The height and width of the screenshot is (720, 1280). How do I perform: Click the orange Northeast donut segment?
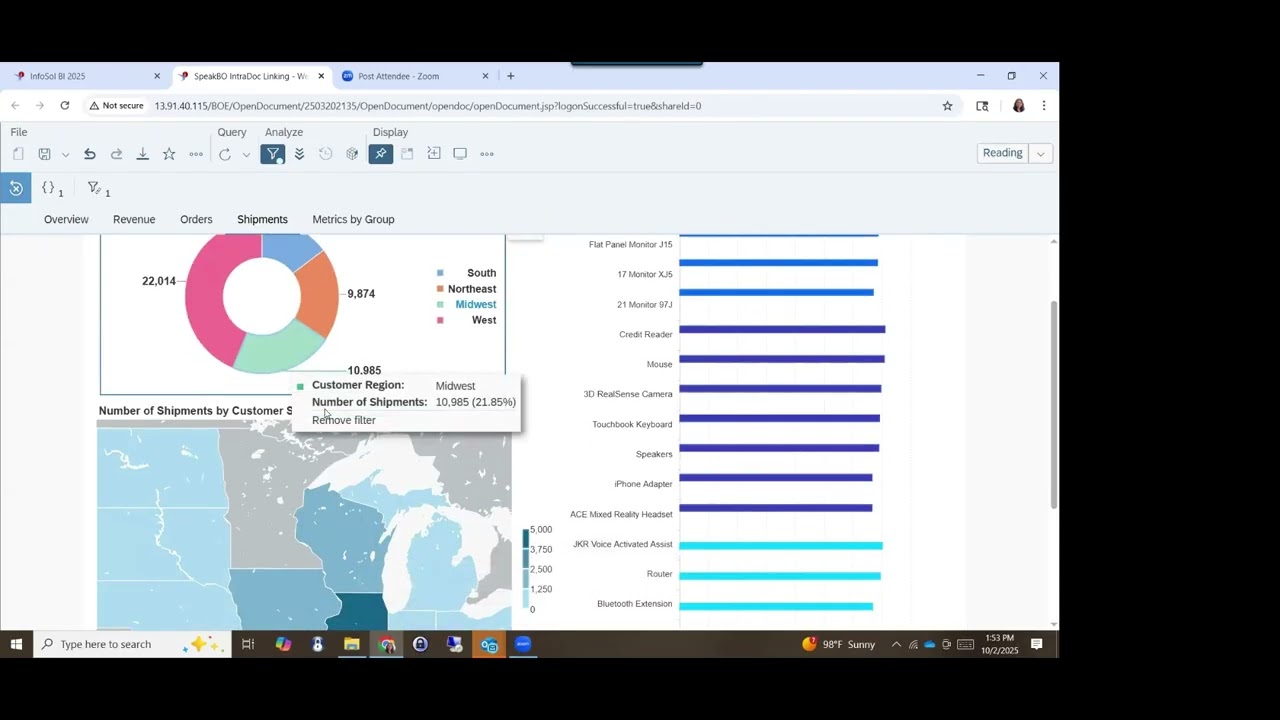point(319,295)
